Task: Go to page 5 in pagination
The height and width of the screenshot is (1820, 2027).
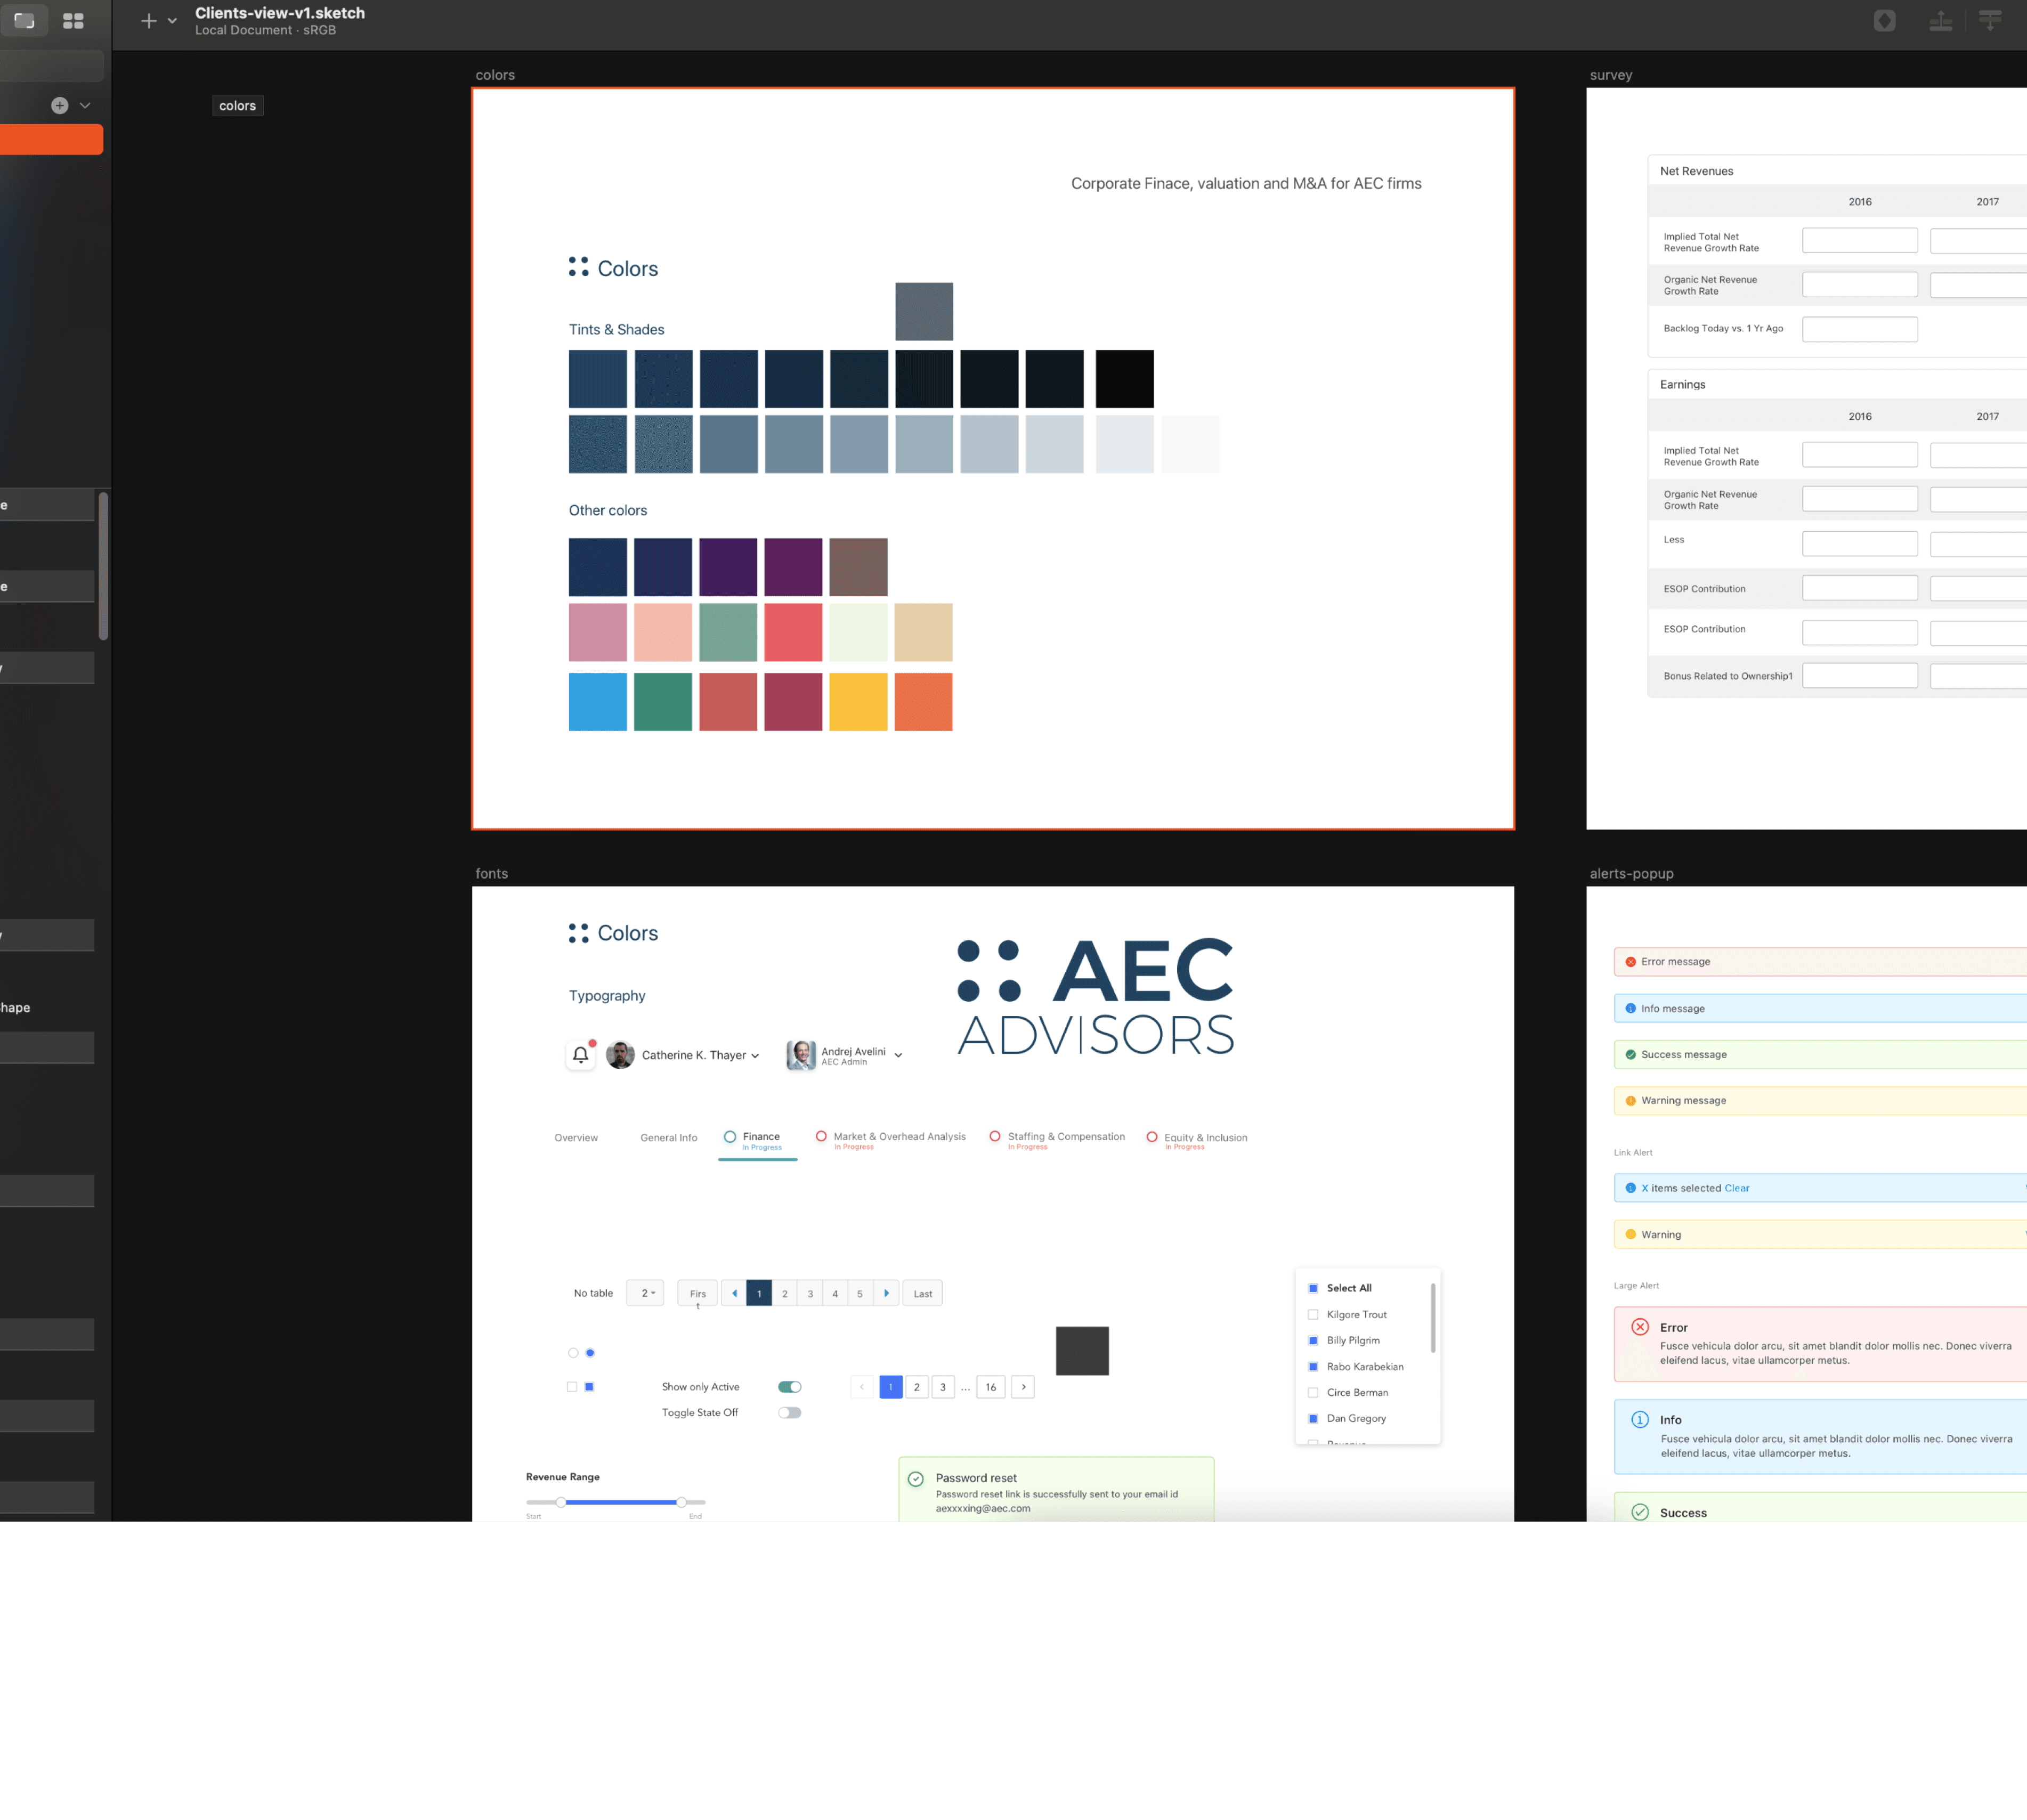Action: click(859, 1293)
